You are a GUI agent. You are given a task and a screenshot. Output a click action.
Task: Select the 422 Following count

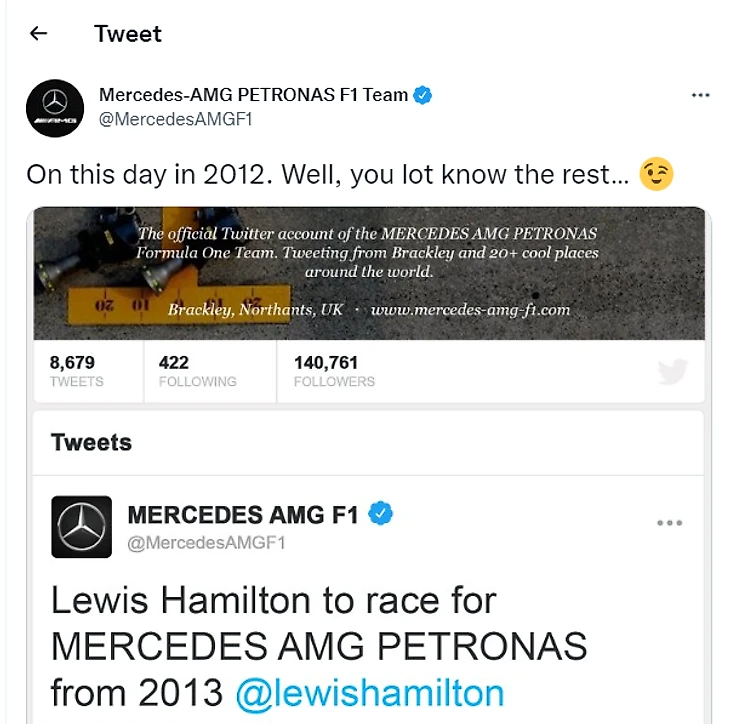click(x=197, y=371)
